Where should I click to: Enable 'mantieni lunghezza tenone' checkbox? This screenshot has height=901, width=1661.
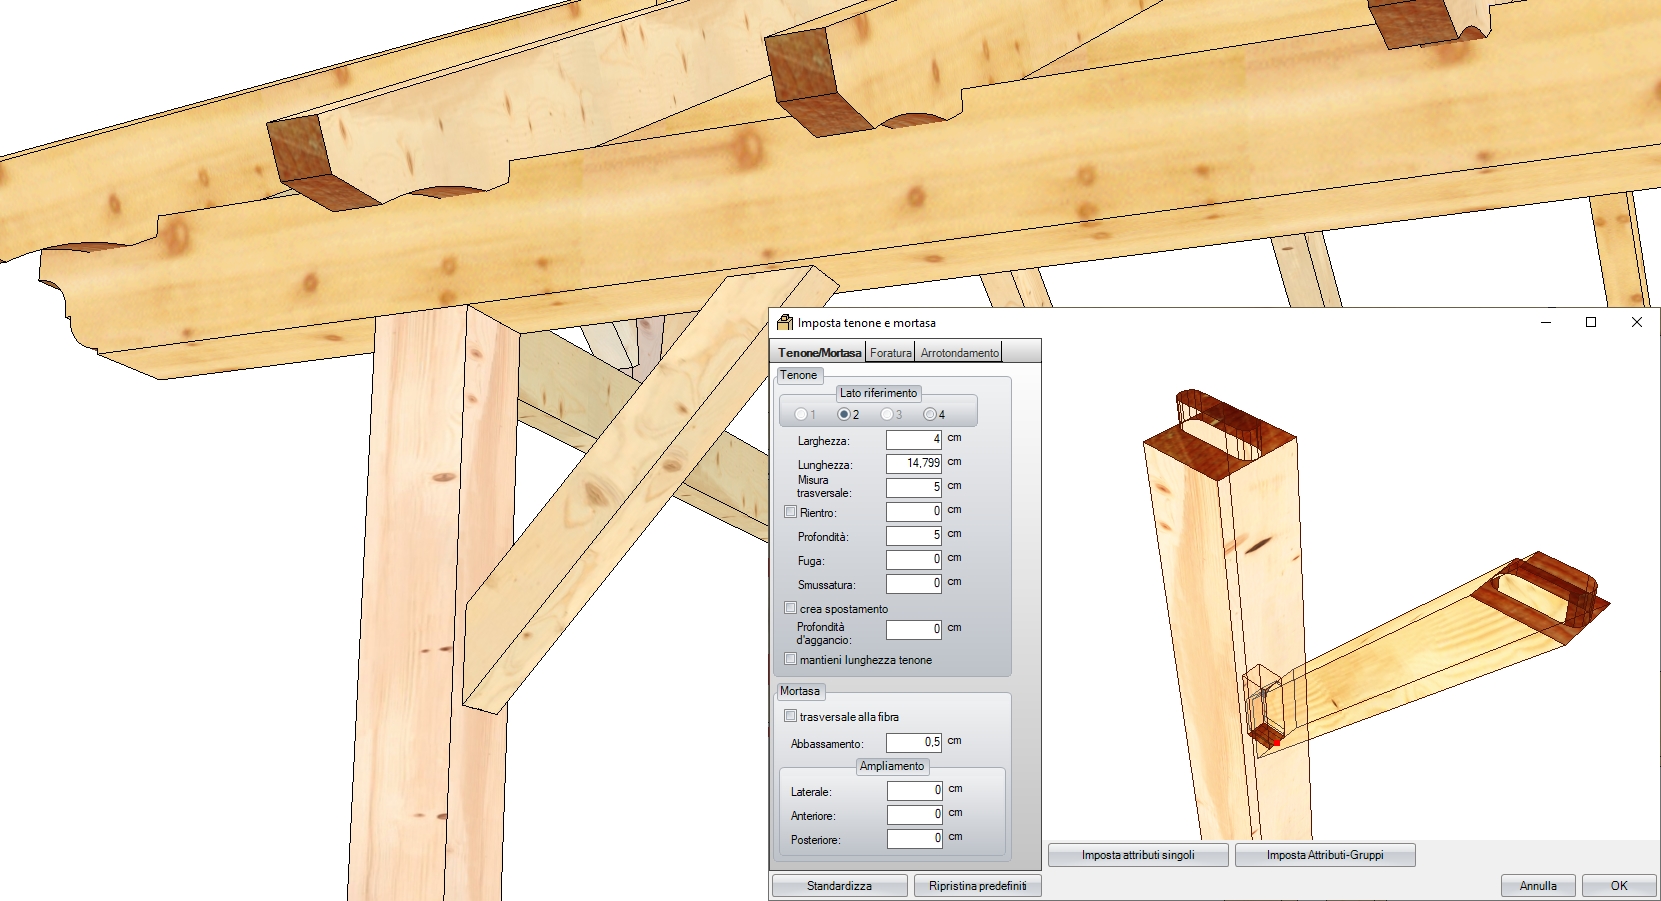click(x=791, y=659)
